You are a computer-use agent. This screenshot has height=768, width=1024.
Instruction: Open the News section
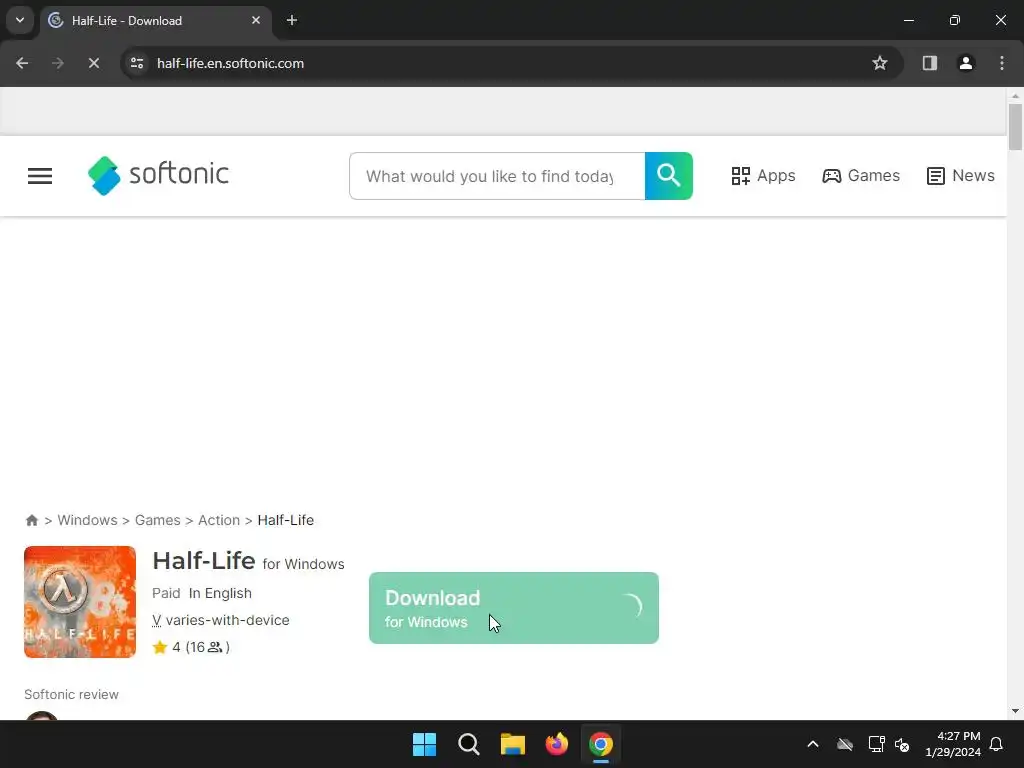960,176
